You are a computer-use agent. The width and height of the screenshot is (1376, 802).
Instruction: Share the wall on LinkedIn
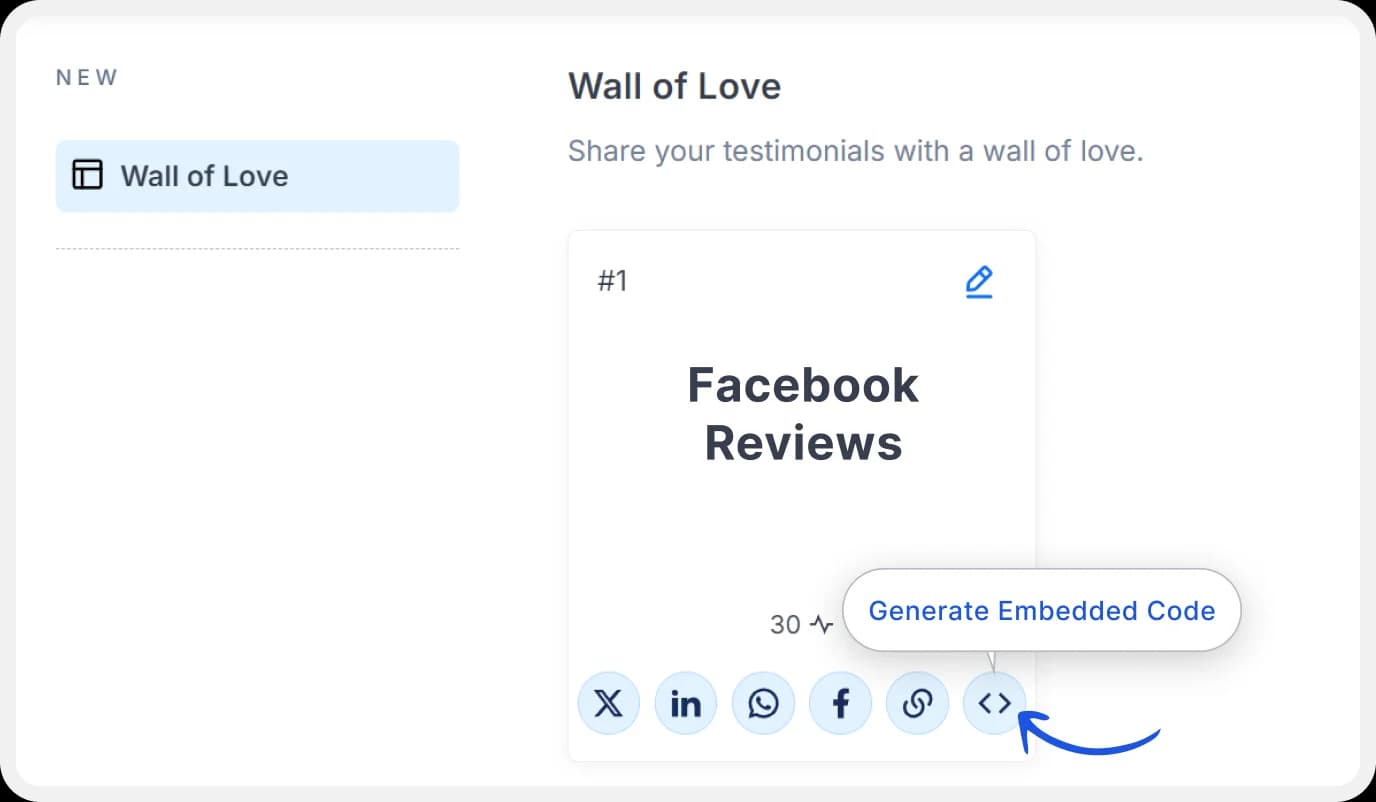[686, 703]
